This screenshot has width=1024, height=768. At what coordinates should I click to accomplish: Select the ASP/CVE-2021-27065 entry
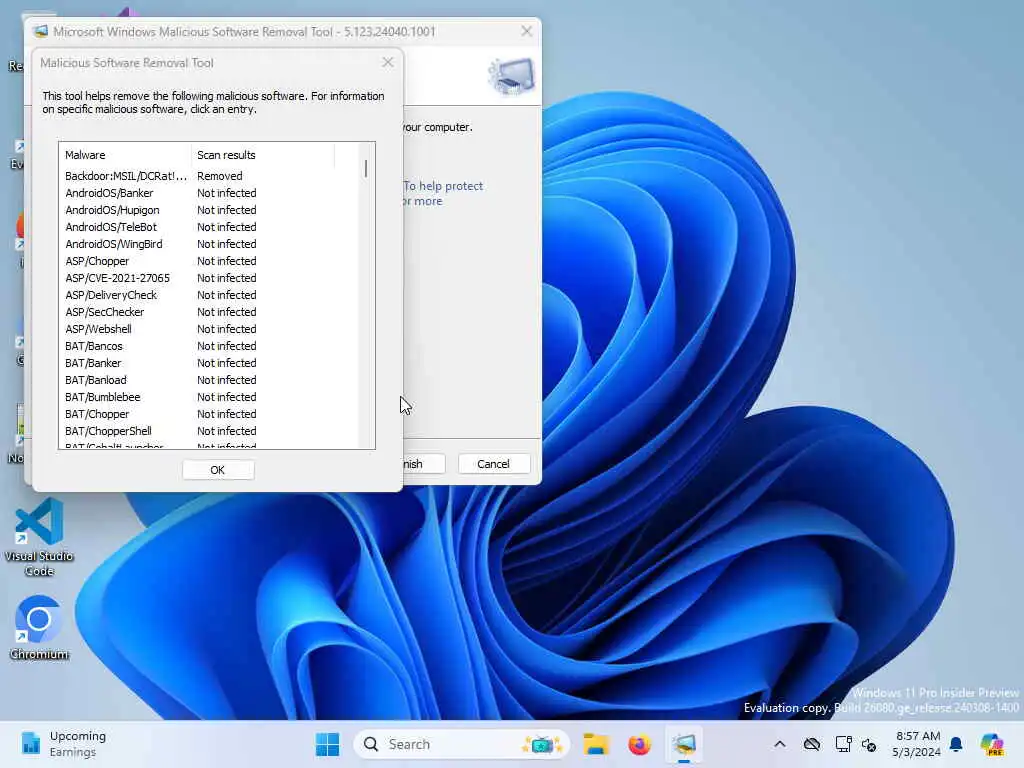coord(118,278)
